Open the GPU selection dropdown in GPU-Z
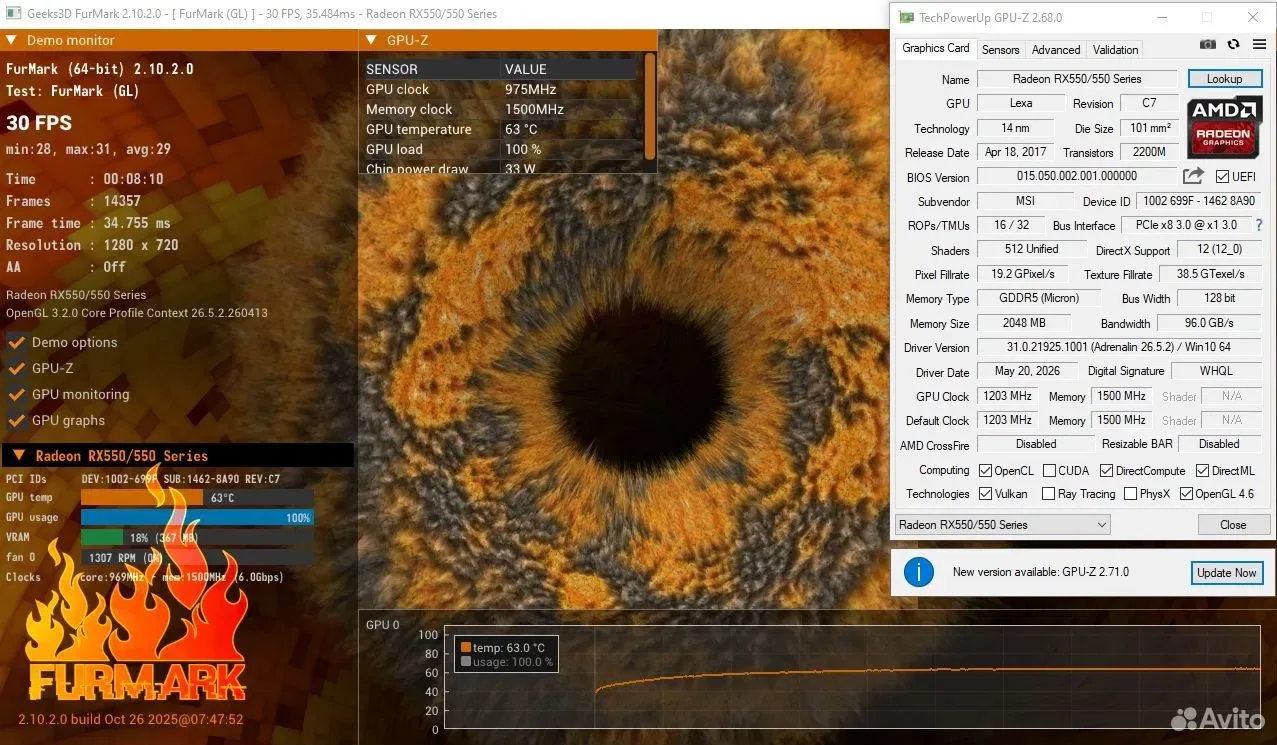The height and width of the screenshot is (745, 1277). click(x=1002, y=525)
